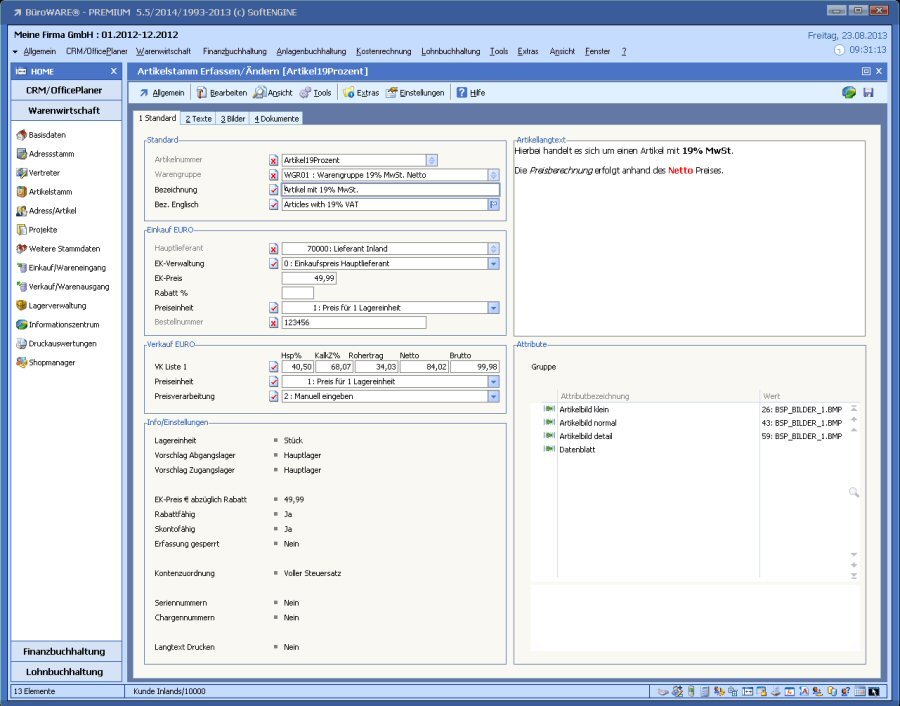Image resolution: width=900 pixels, height=706 pixels.
Task: Click the globe icon in the toolbar
Action: click(849, 92)
